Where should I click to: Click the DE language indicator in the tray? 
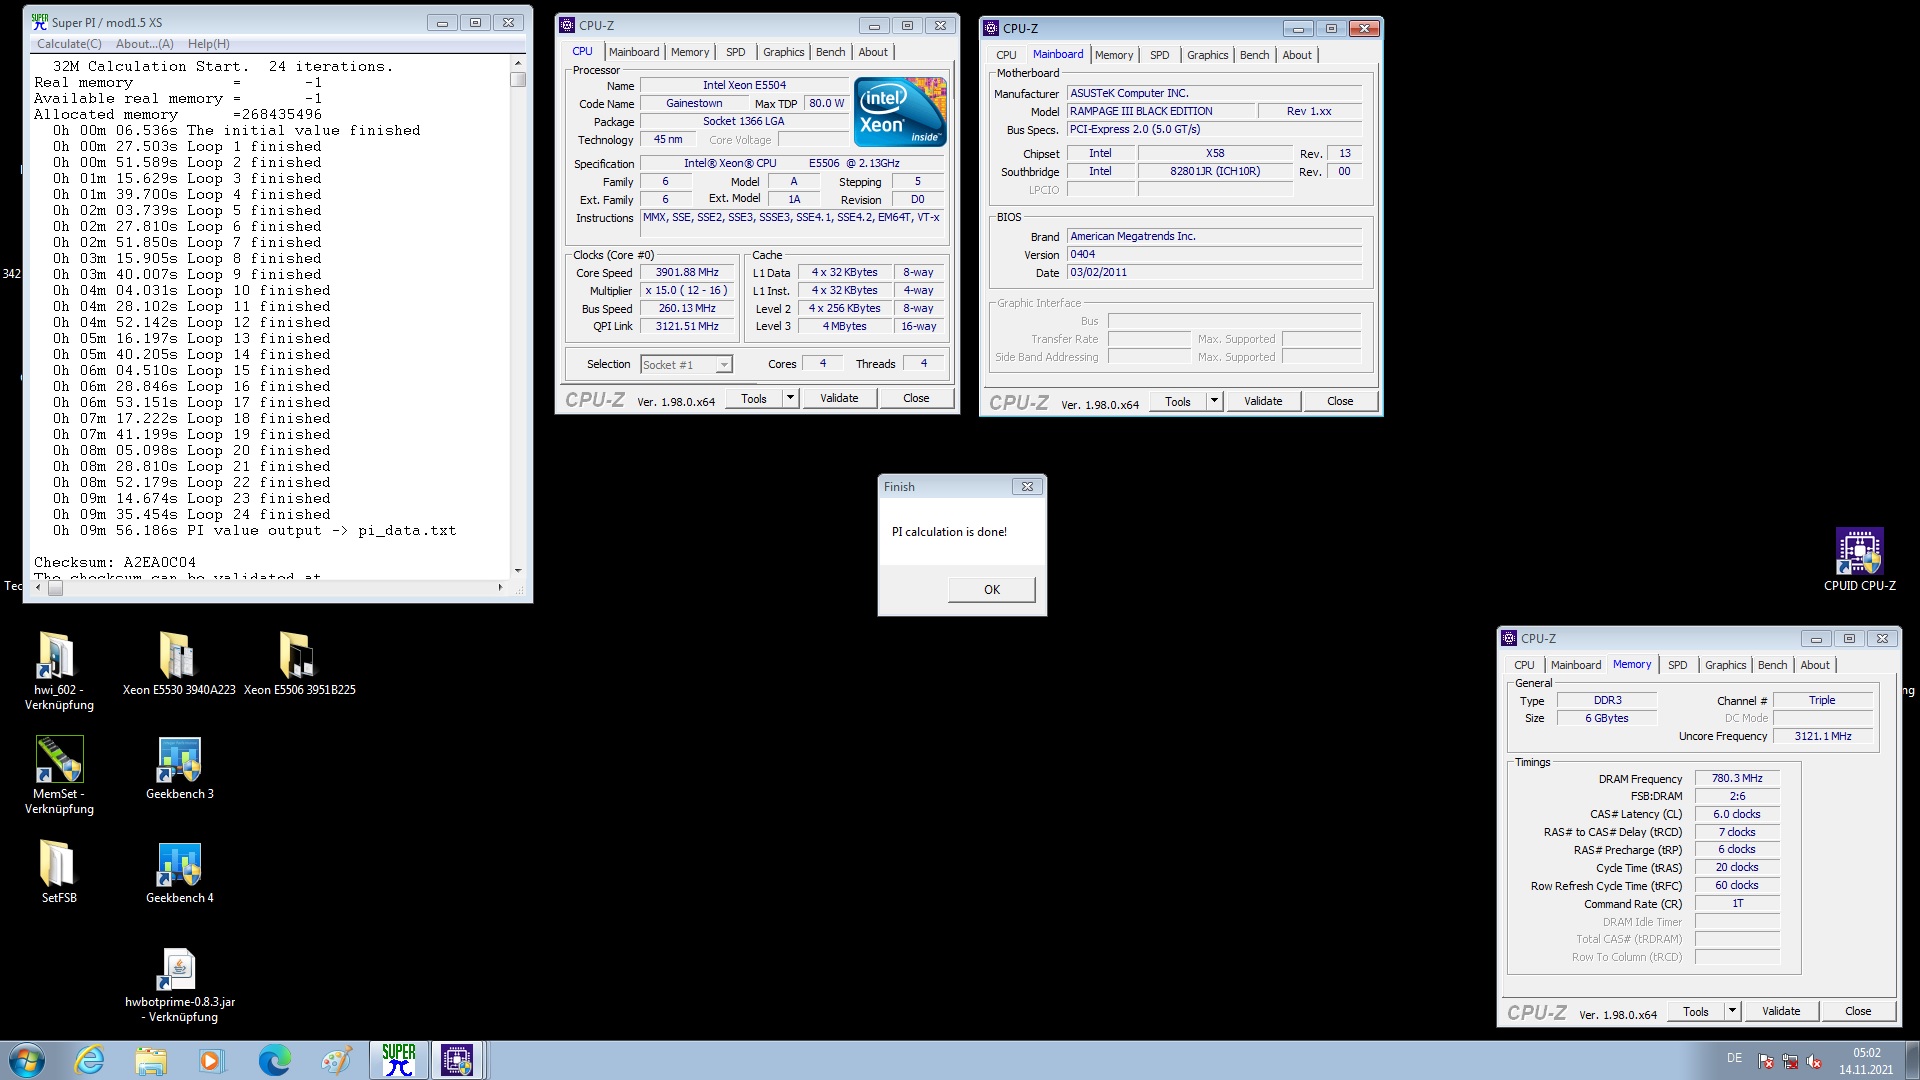(x=1734, y=1058)
